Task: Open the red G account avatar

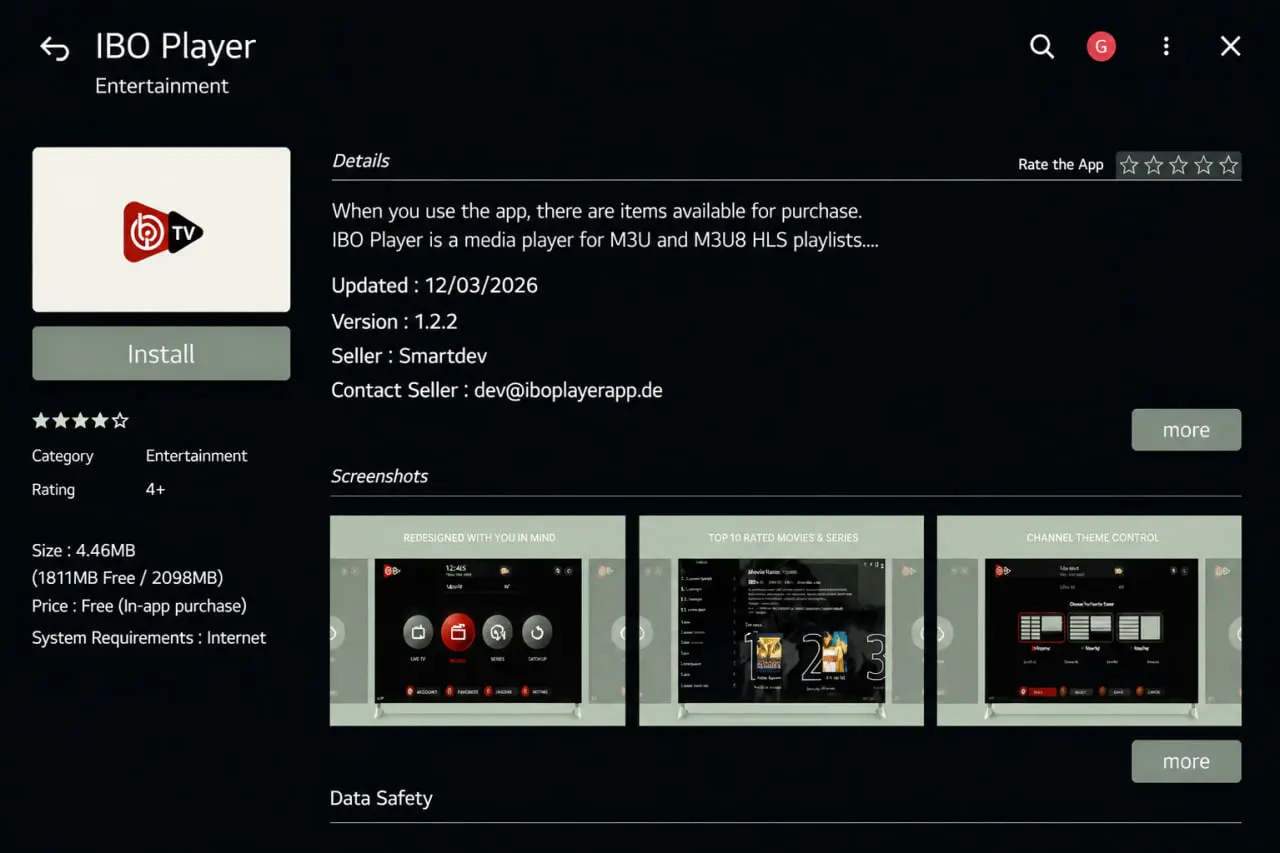Action: point(1101,46)
